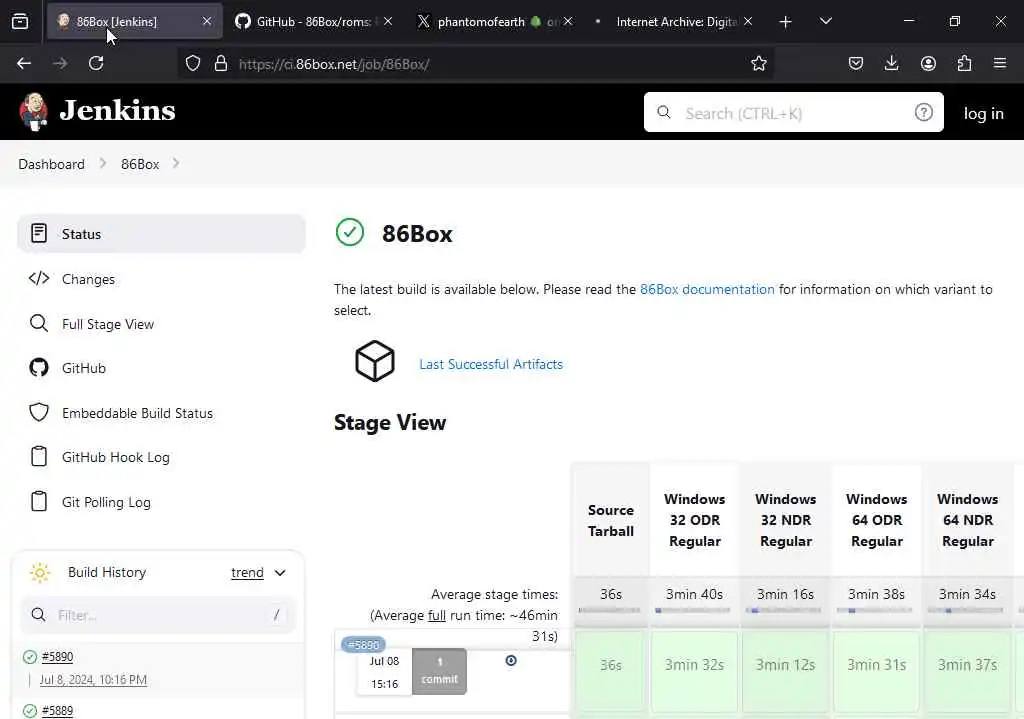Open GitHub Hook Log
This screenshot has height=719, width=1024.
point(115,457)
